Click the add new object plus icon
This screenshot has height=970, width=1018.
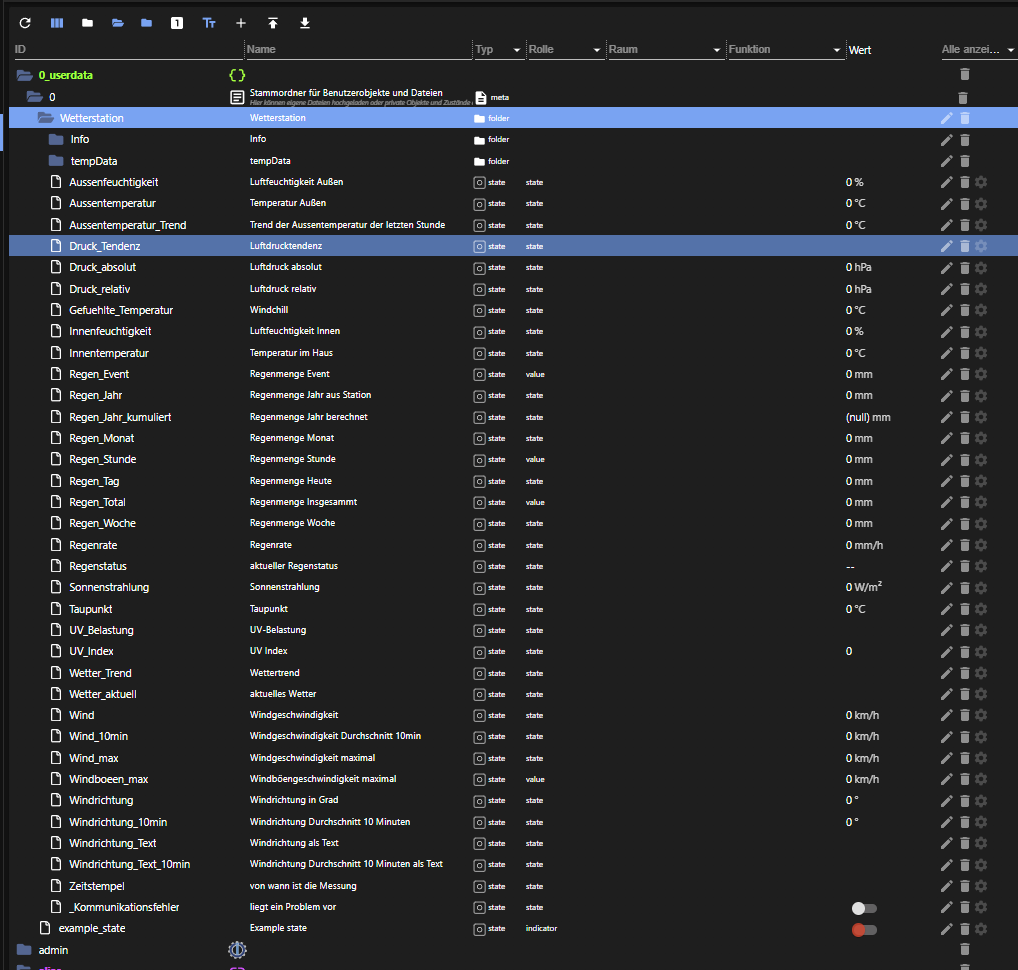pos(240,23)
